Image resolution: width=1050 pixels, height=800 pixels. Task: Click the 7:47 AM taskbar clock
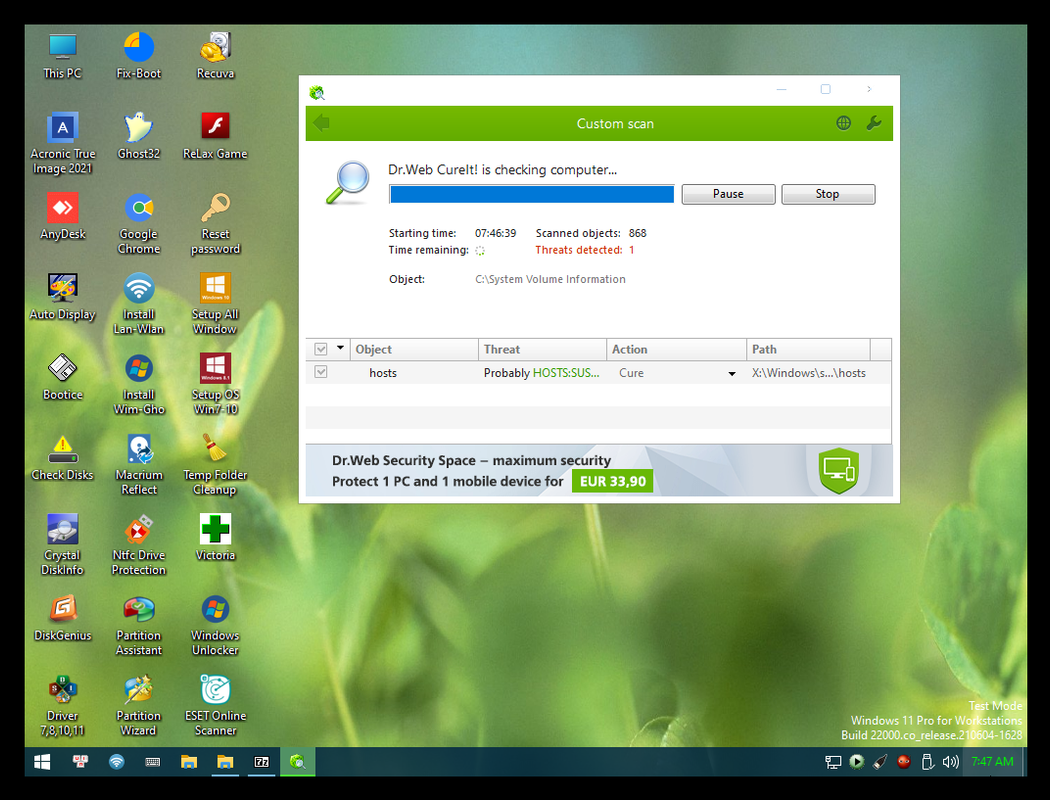(x=992, y=762)
